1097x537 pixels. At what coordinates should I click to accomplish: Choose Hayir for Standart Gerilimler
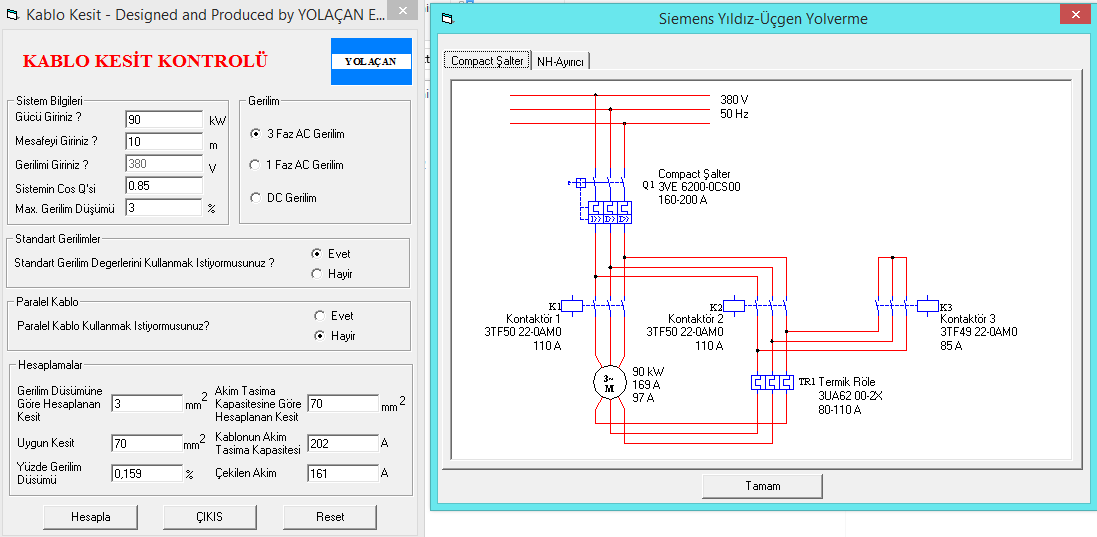pos(317,274)
